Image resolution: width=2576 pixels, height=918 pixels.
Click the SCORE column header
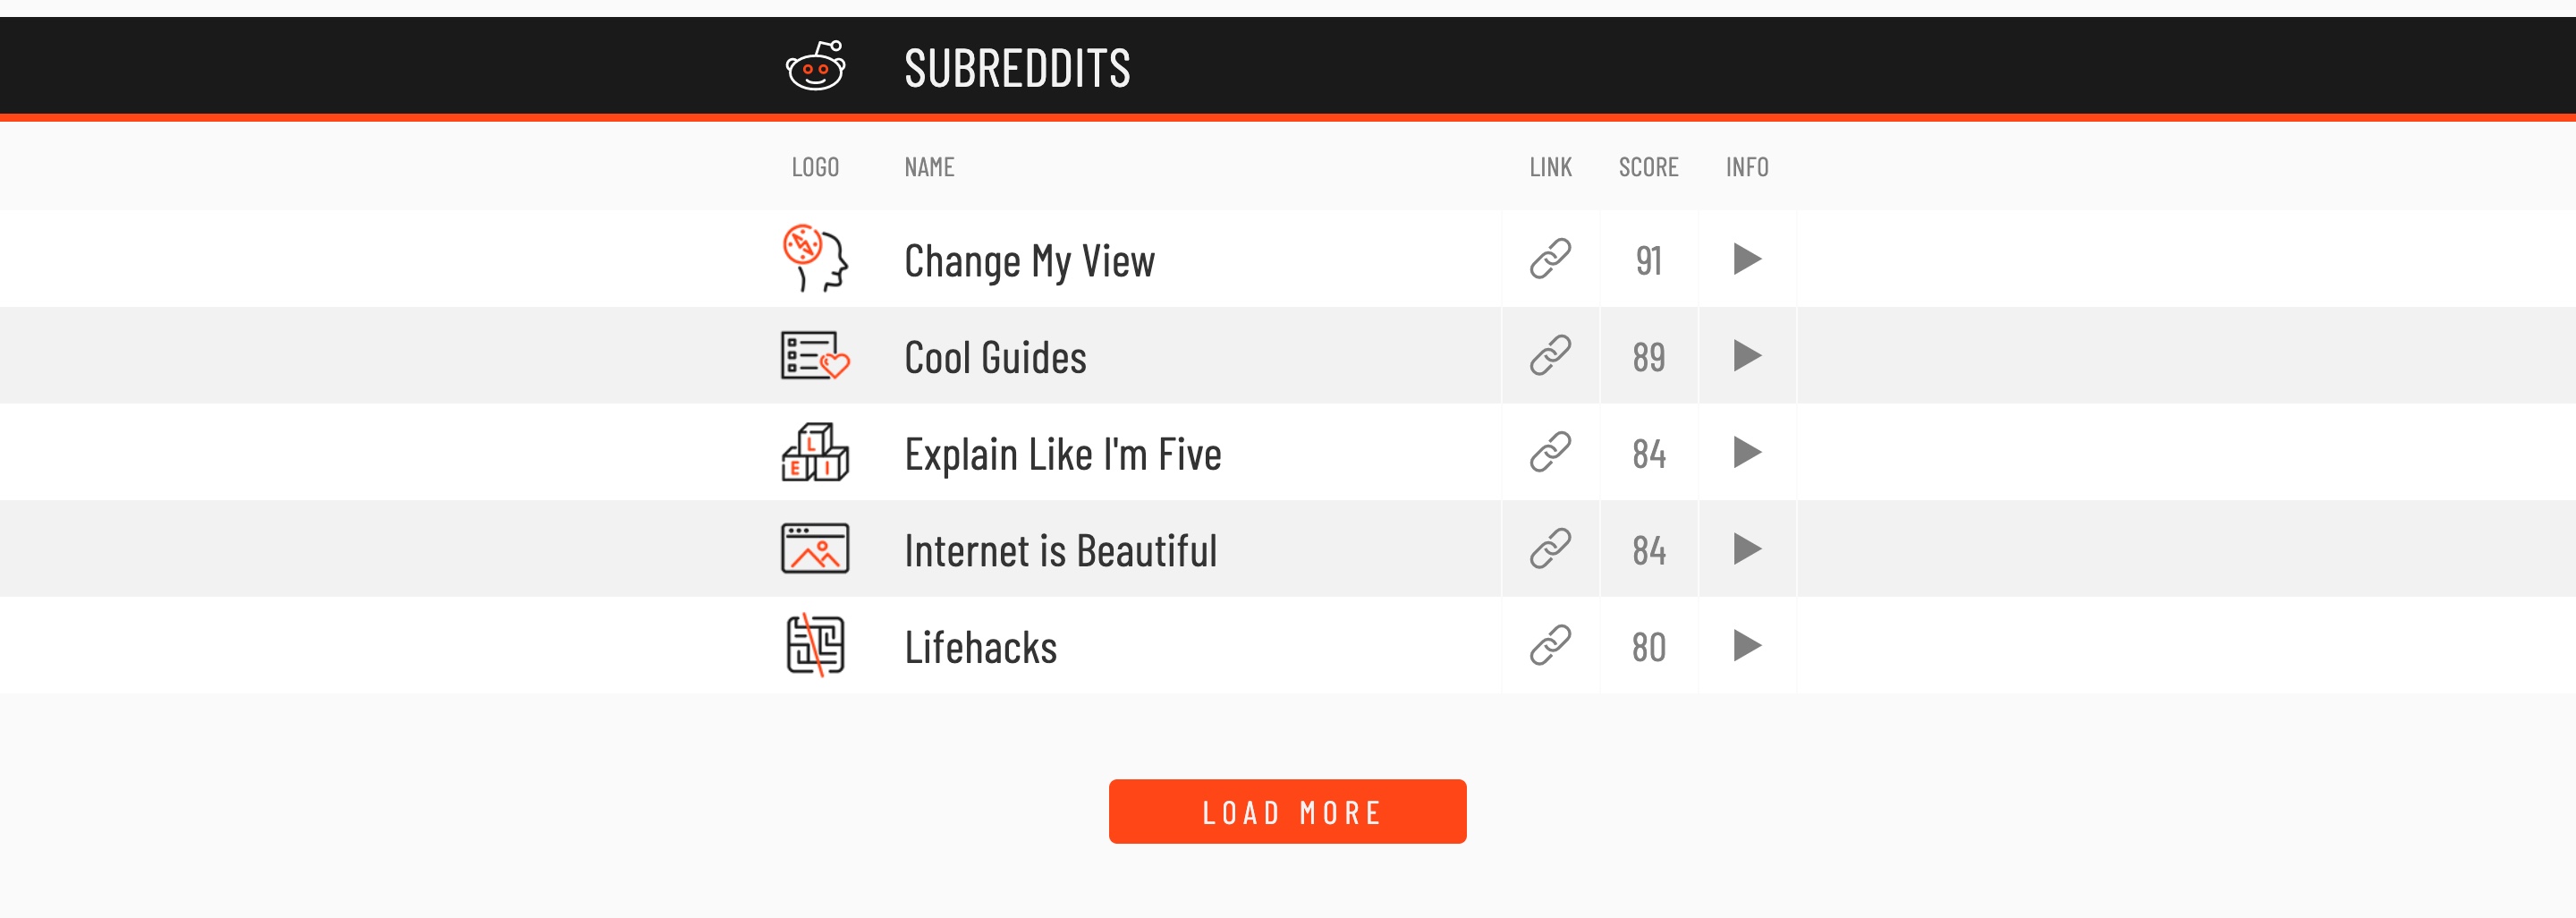1648,167
